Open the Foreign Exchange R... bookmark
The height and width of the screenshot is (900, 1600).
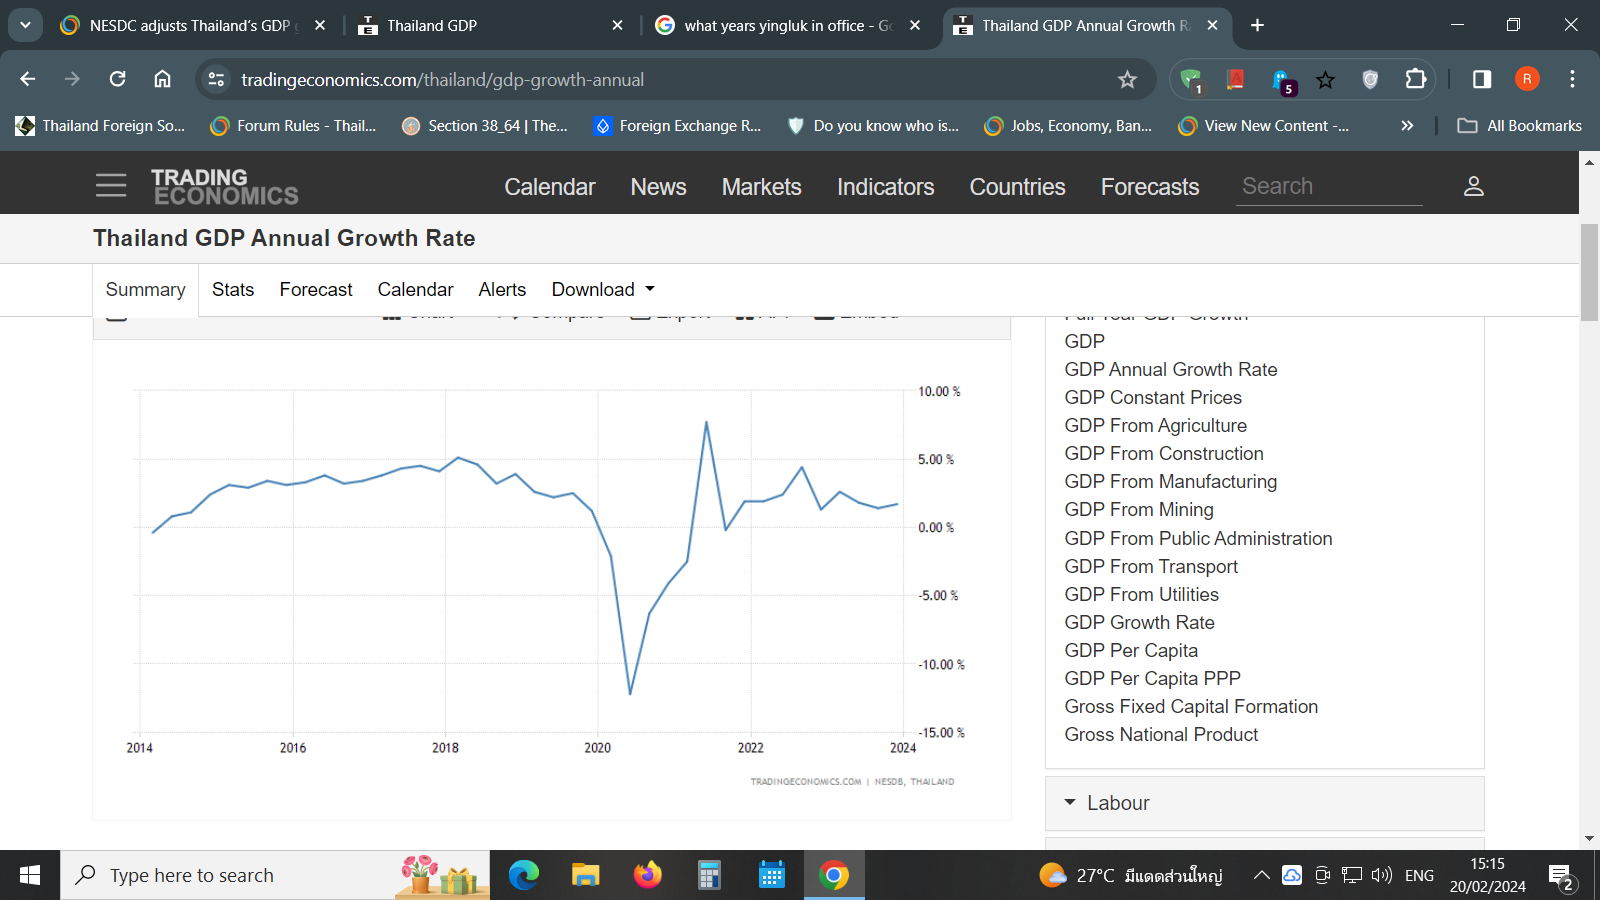[x=677, y=125]
